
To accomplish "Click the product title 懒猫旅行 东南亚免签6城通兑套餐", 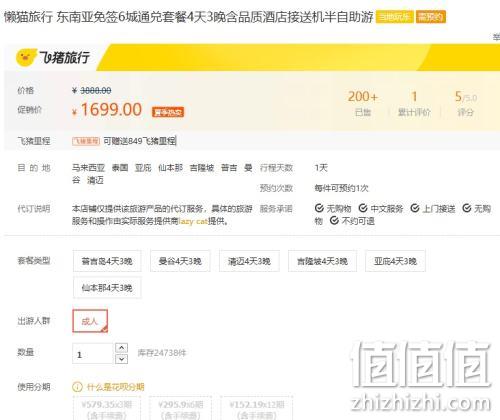I will coord(188,17).
